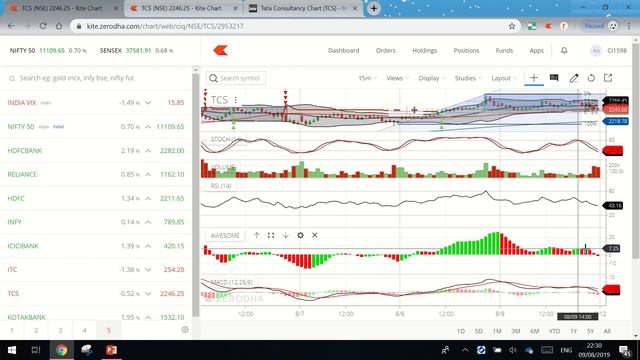The width and height of the screenshot is (640, 360).
Task: Open the Orders page
Action: (386, 50)
